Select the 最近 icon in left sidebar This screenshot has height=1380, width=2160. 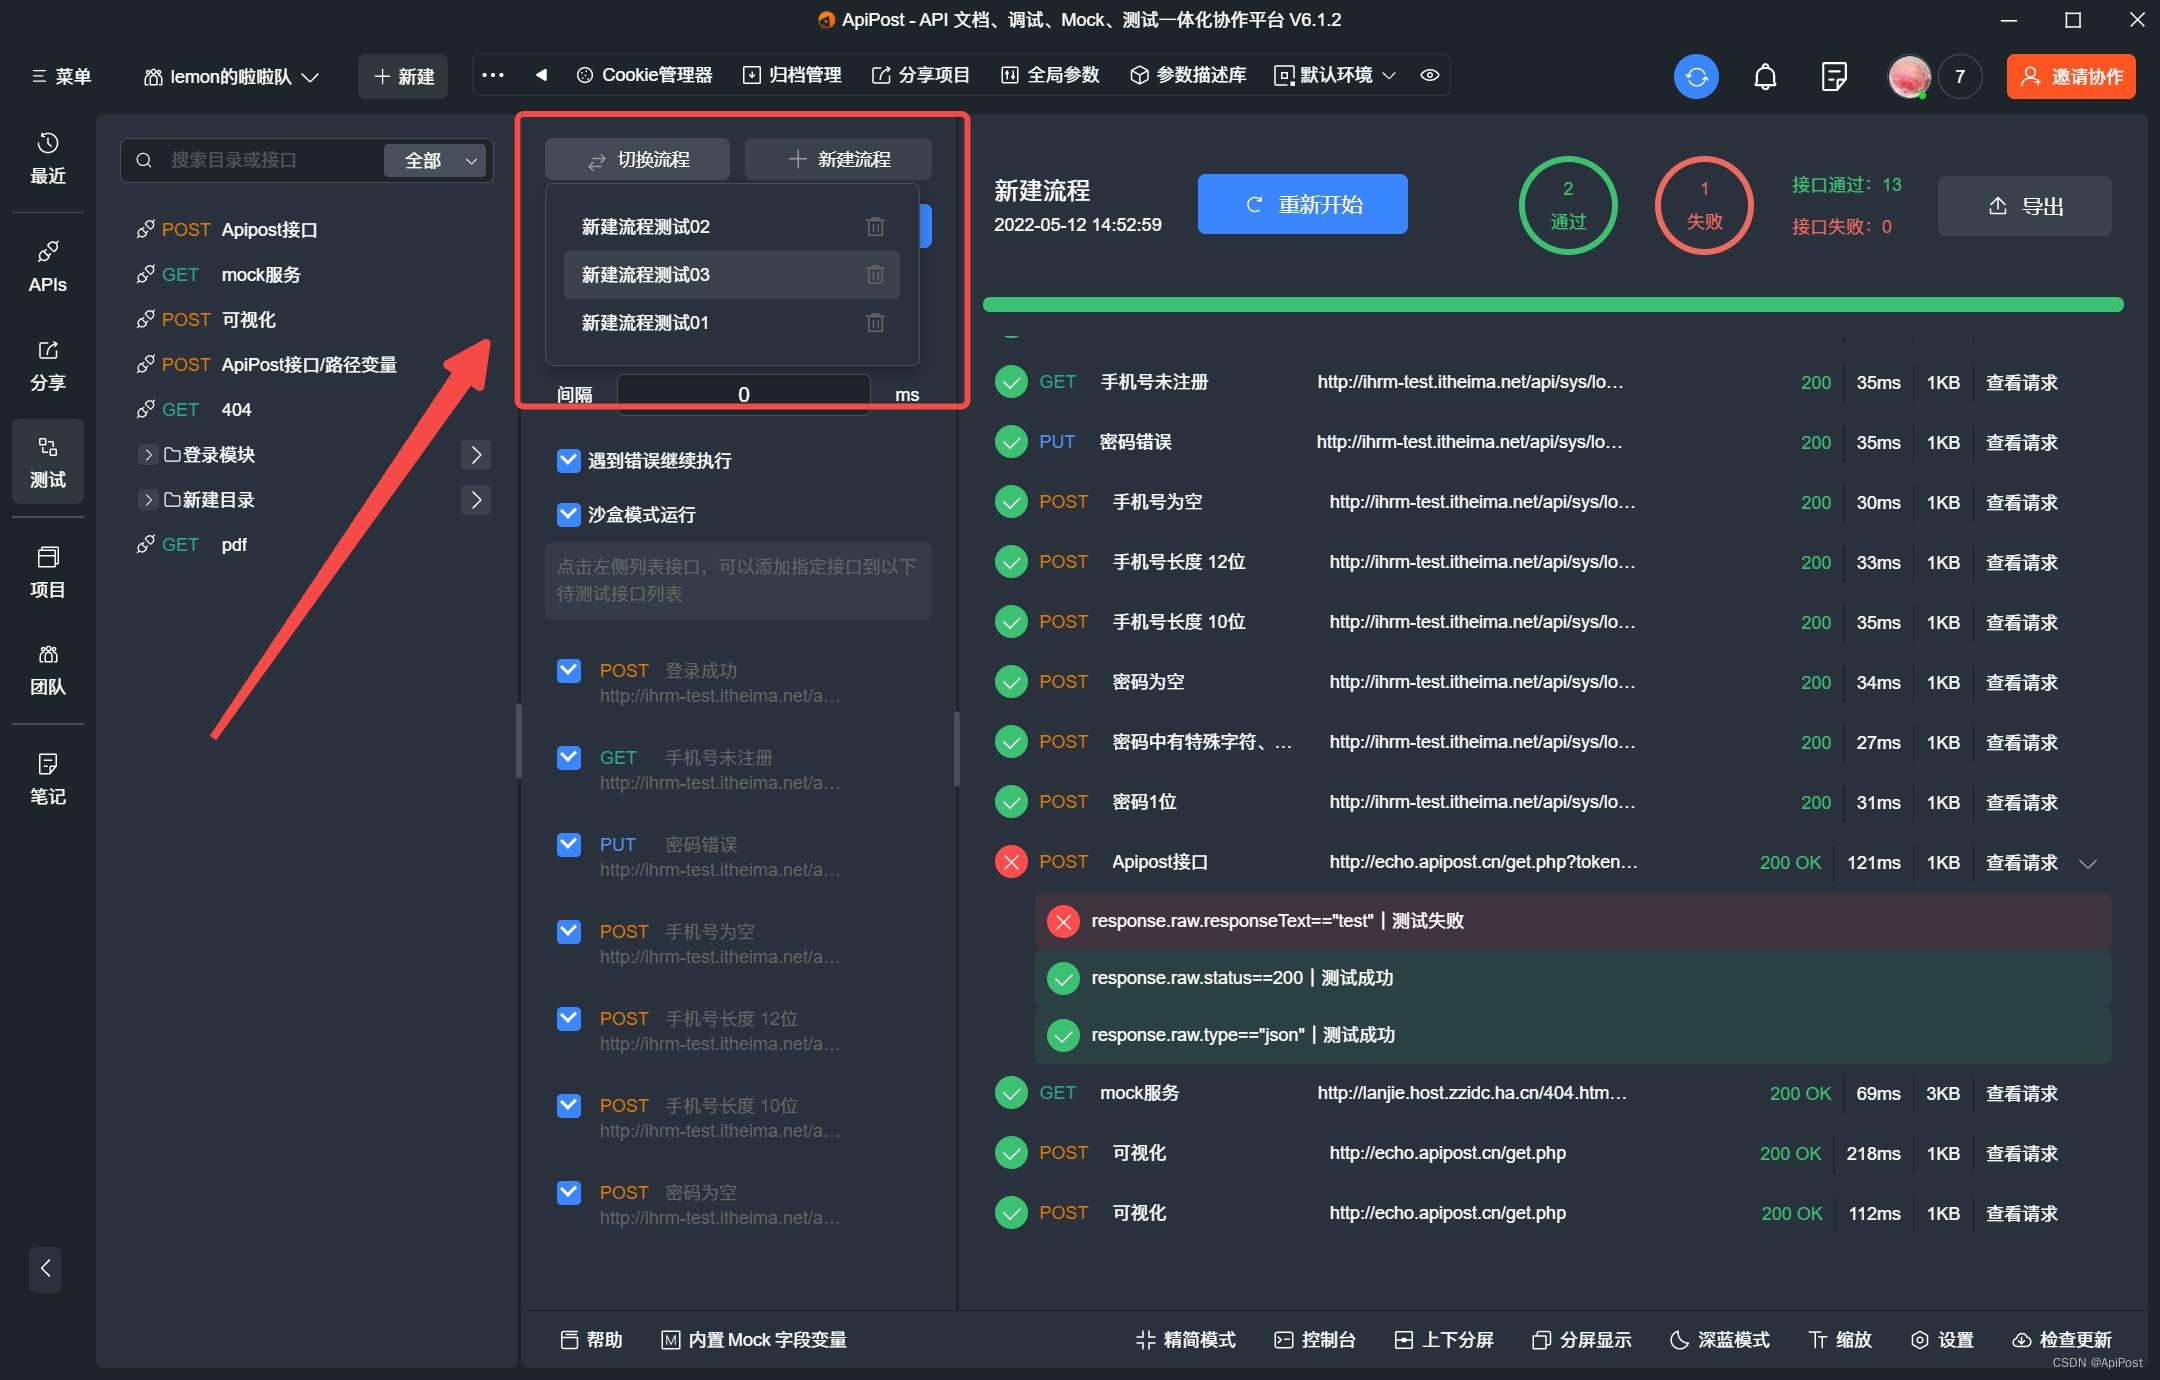47,158
